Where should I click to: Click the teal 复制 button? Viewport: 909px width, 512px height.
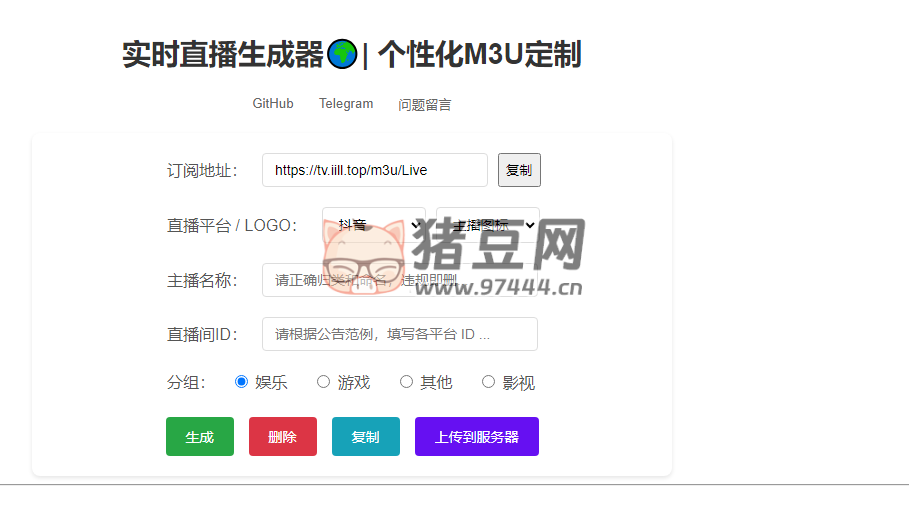pos(366,437)
